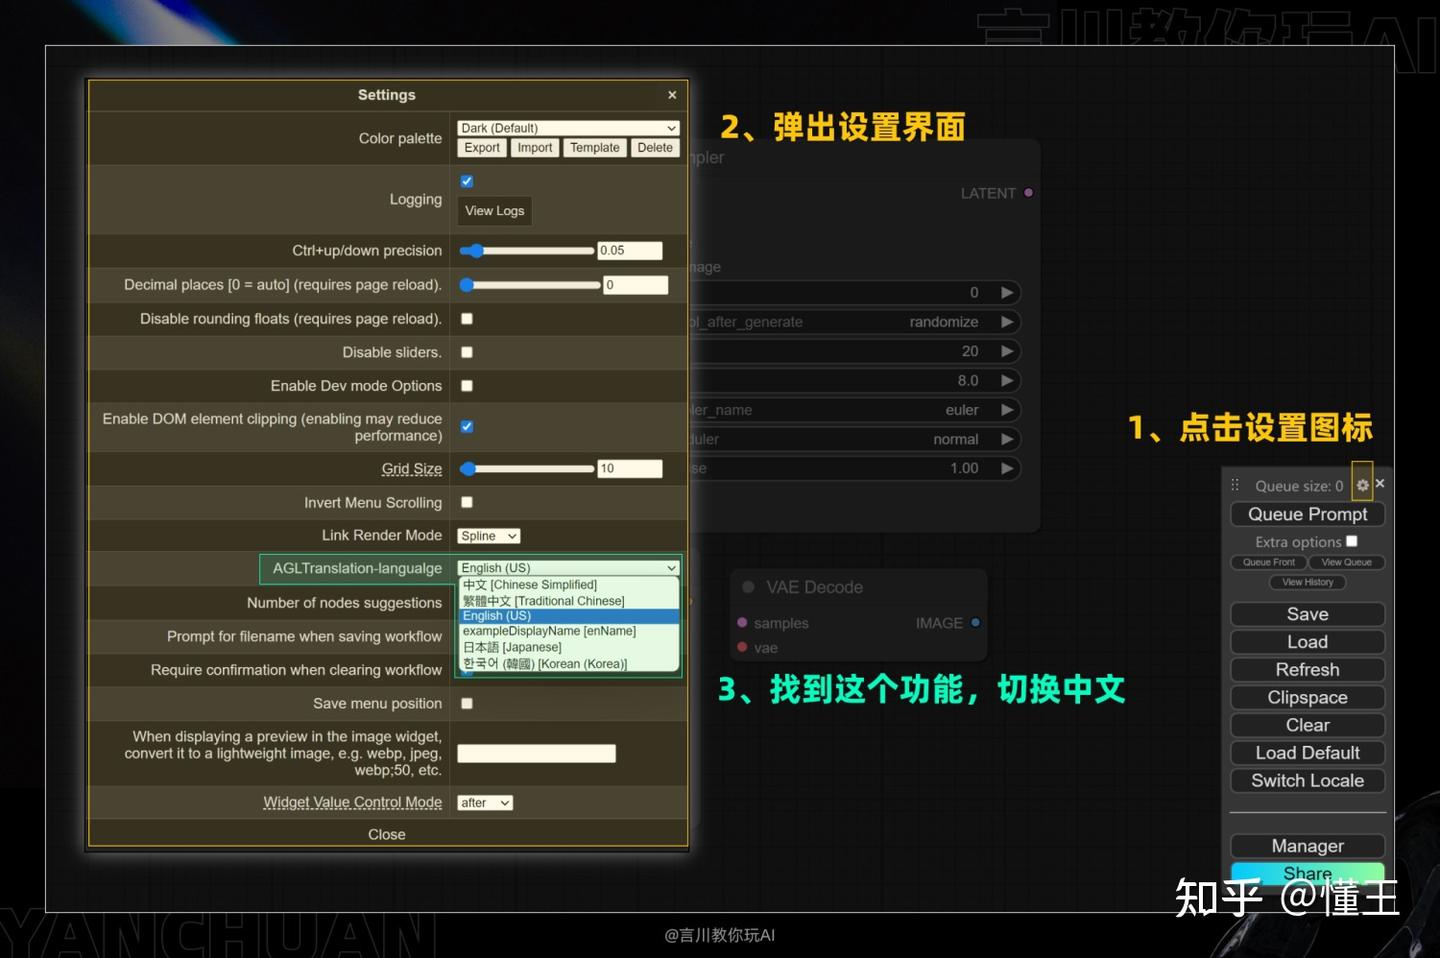1440x958 pixels.
Task: Click right arrow on steps value 20
Action: 1007,351
